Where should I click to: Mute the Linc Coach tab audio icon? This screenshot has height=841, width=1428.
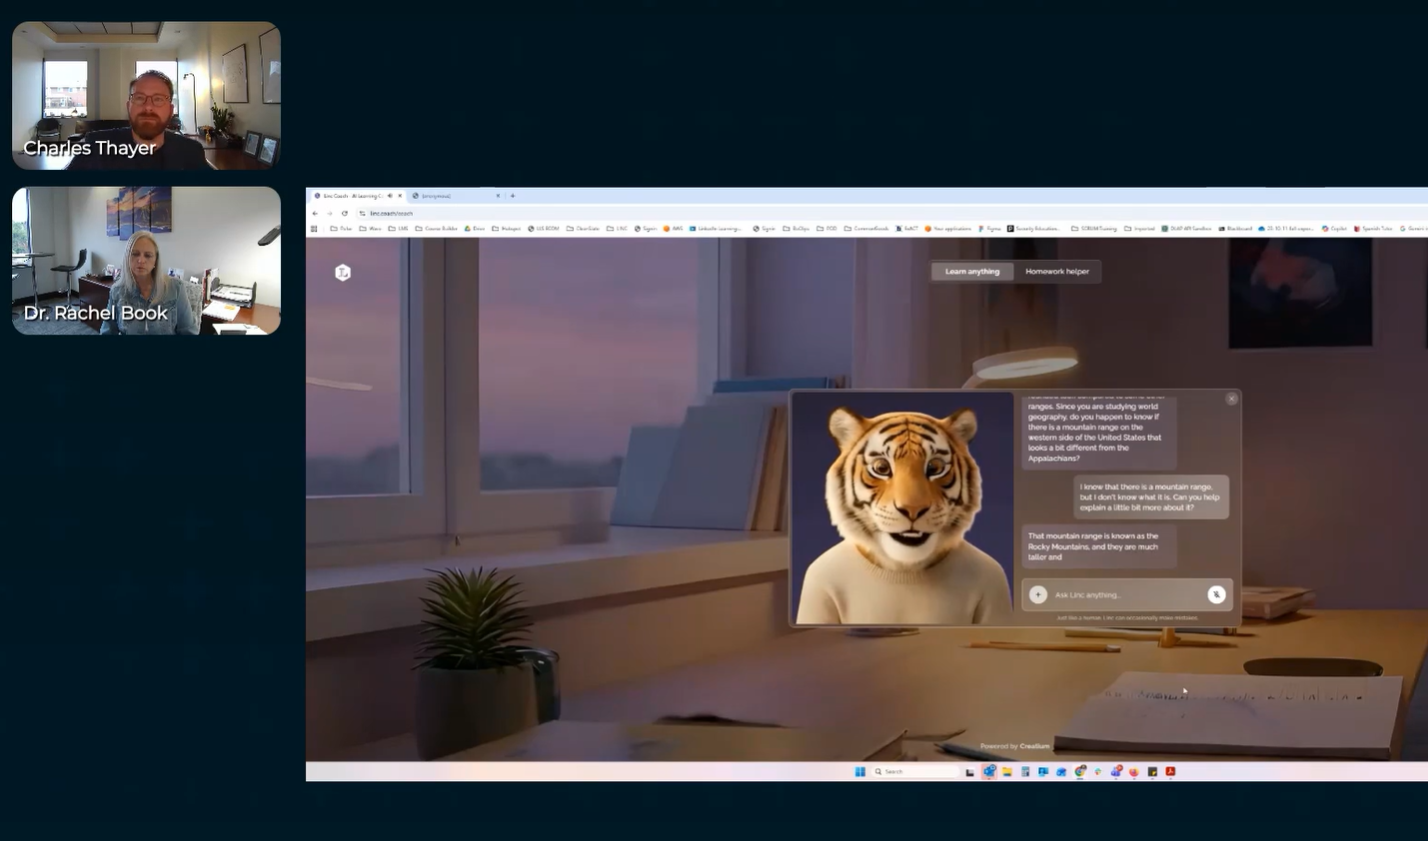390,196
